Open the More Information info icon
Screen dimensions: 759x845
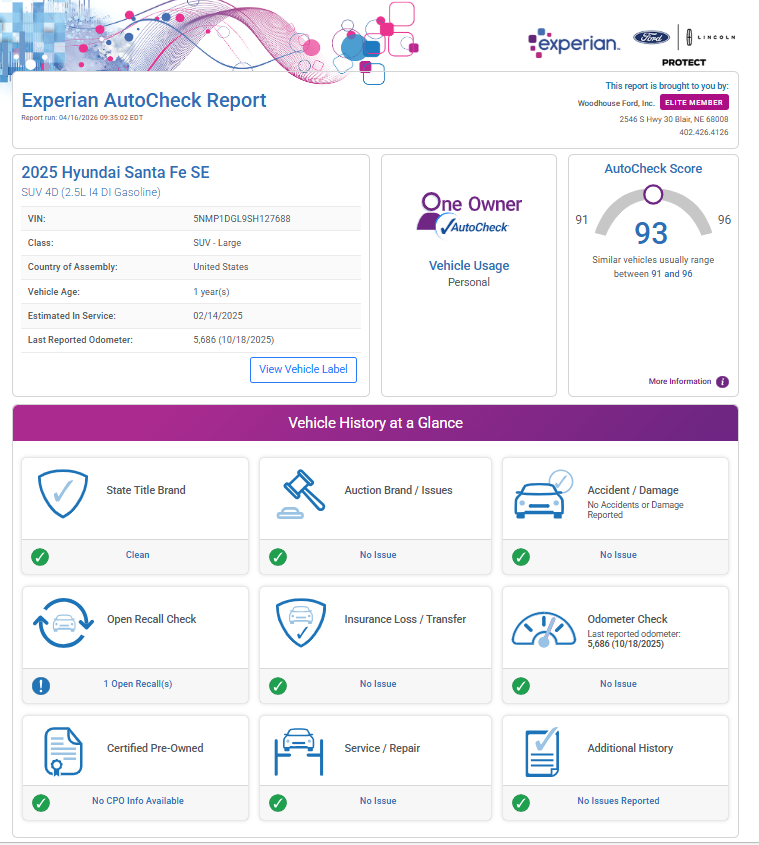[x=722, y=382]
